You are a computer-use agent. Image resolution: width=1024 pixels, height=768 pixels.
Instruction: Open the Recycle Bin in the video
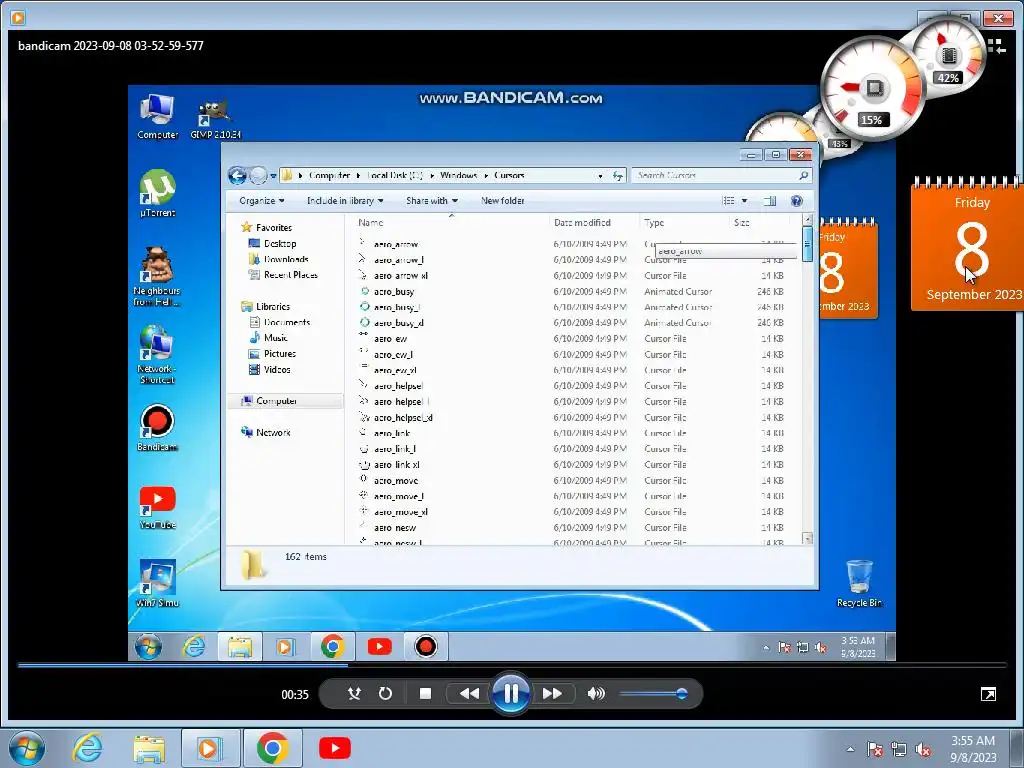(859, 583)
